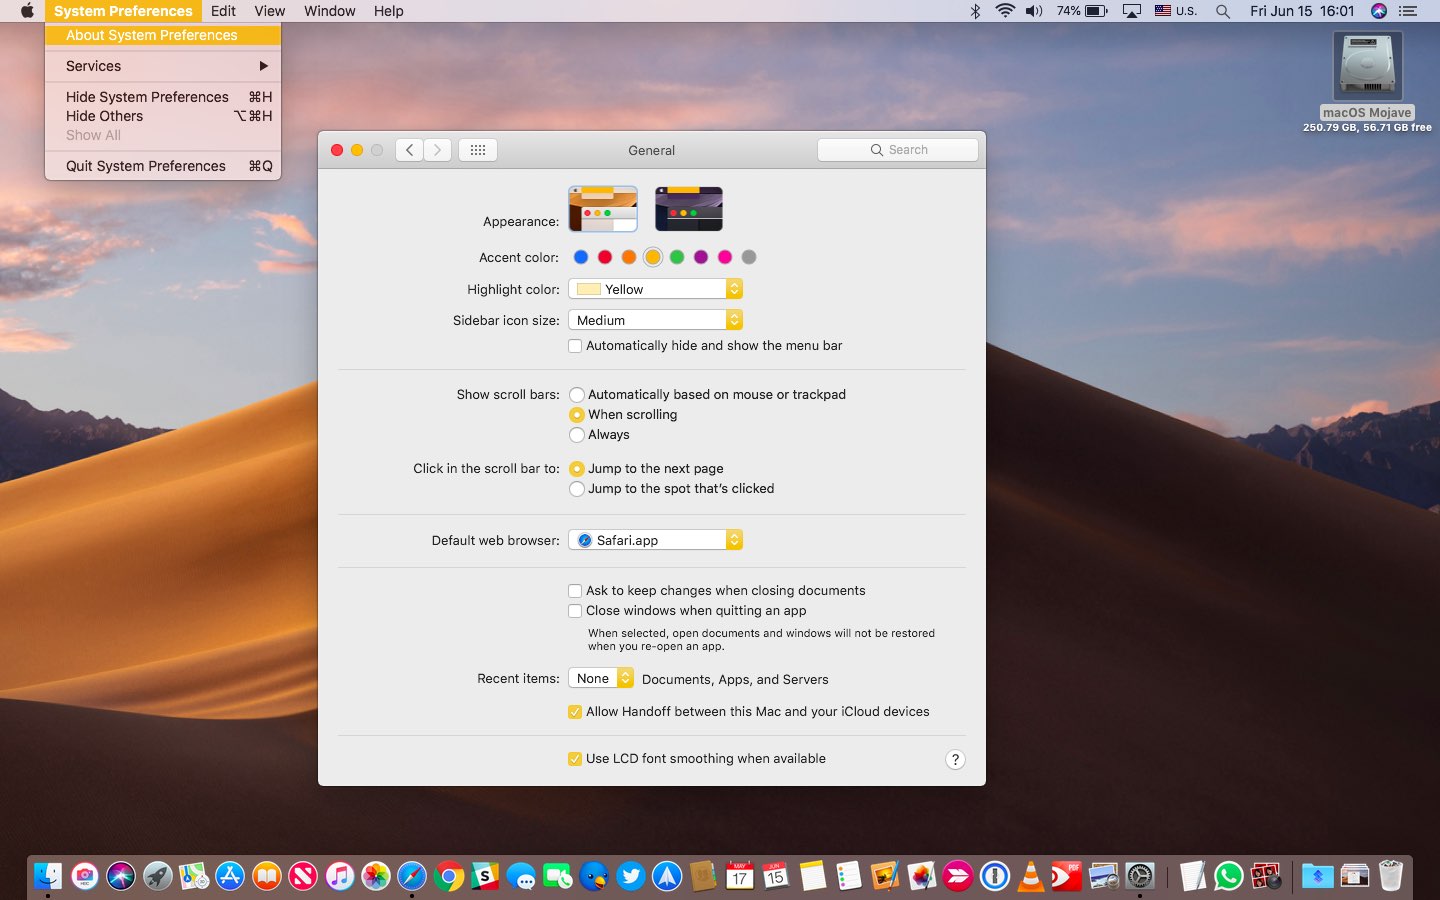Open Notification Center from the menu bar
The image size is (1440, 900).
point(1408,11)
